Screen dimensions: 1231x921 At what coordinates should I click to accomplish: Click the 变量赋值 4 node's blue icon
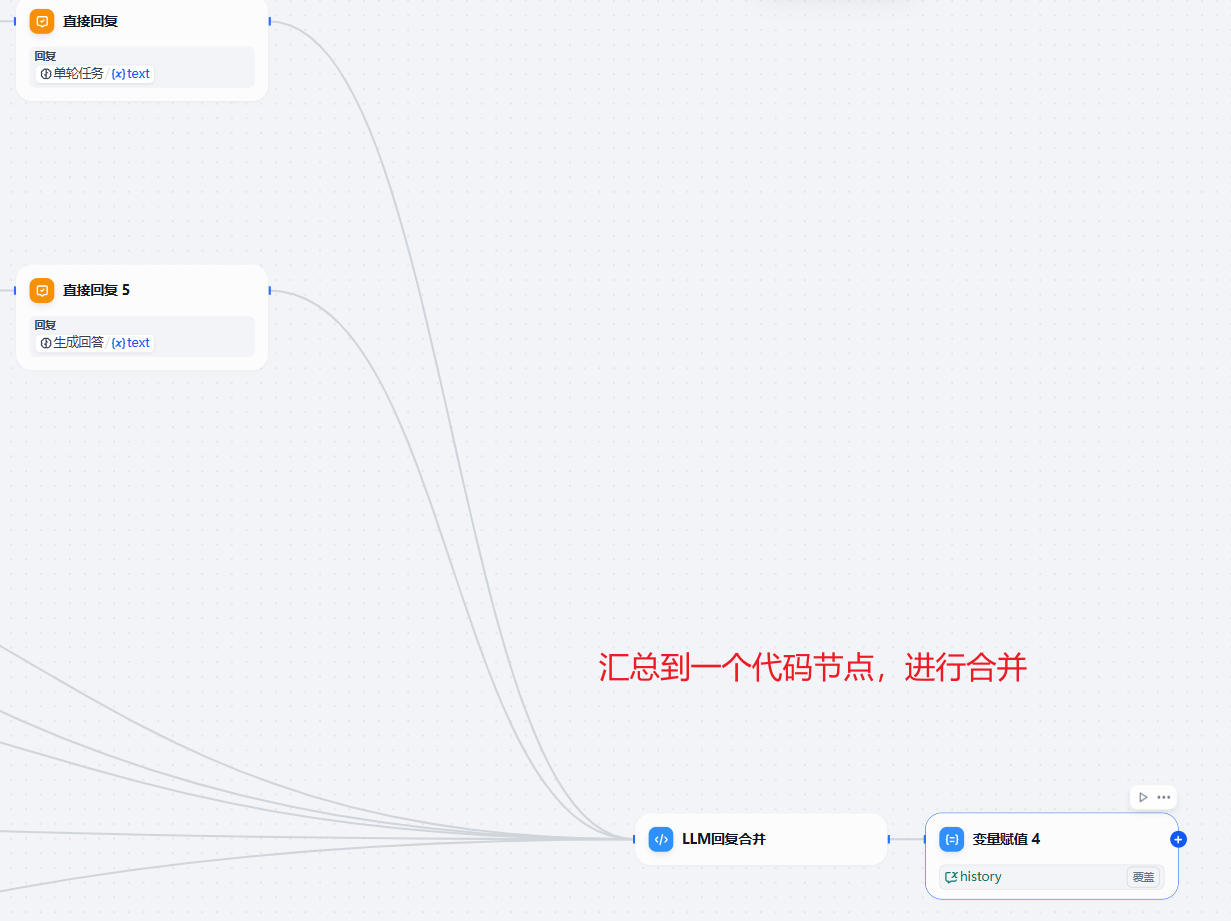click(x=952, y=839)
